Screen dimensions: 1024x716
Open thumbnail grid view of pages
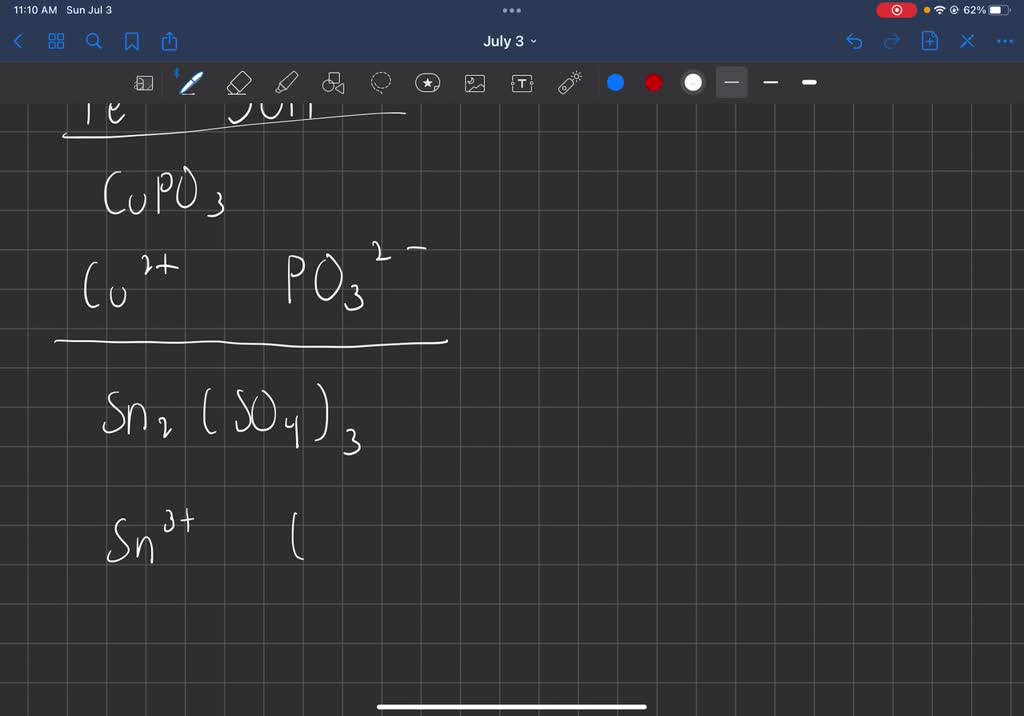[56, 42]
